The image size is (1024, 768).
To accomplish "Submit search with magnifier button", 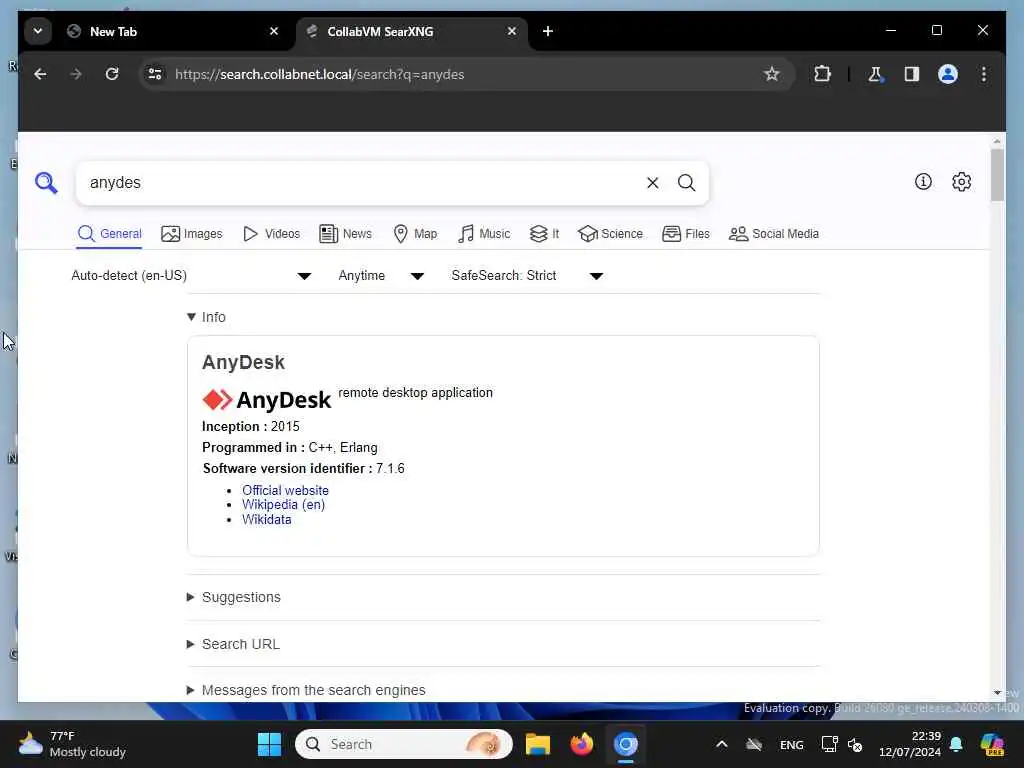I will [x=686, y=183].
